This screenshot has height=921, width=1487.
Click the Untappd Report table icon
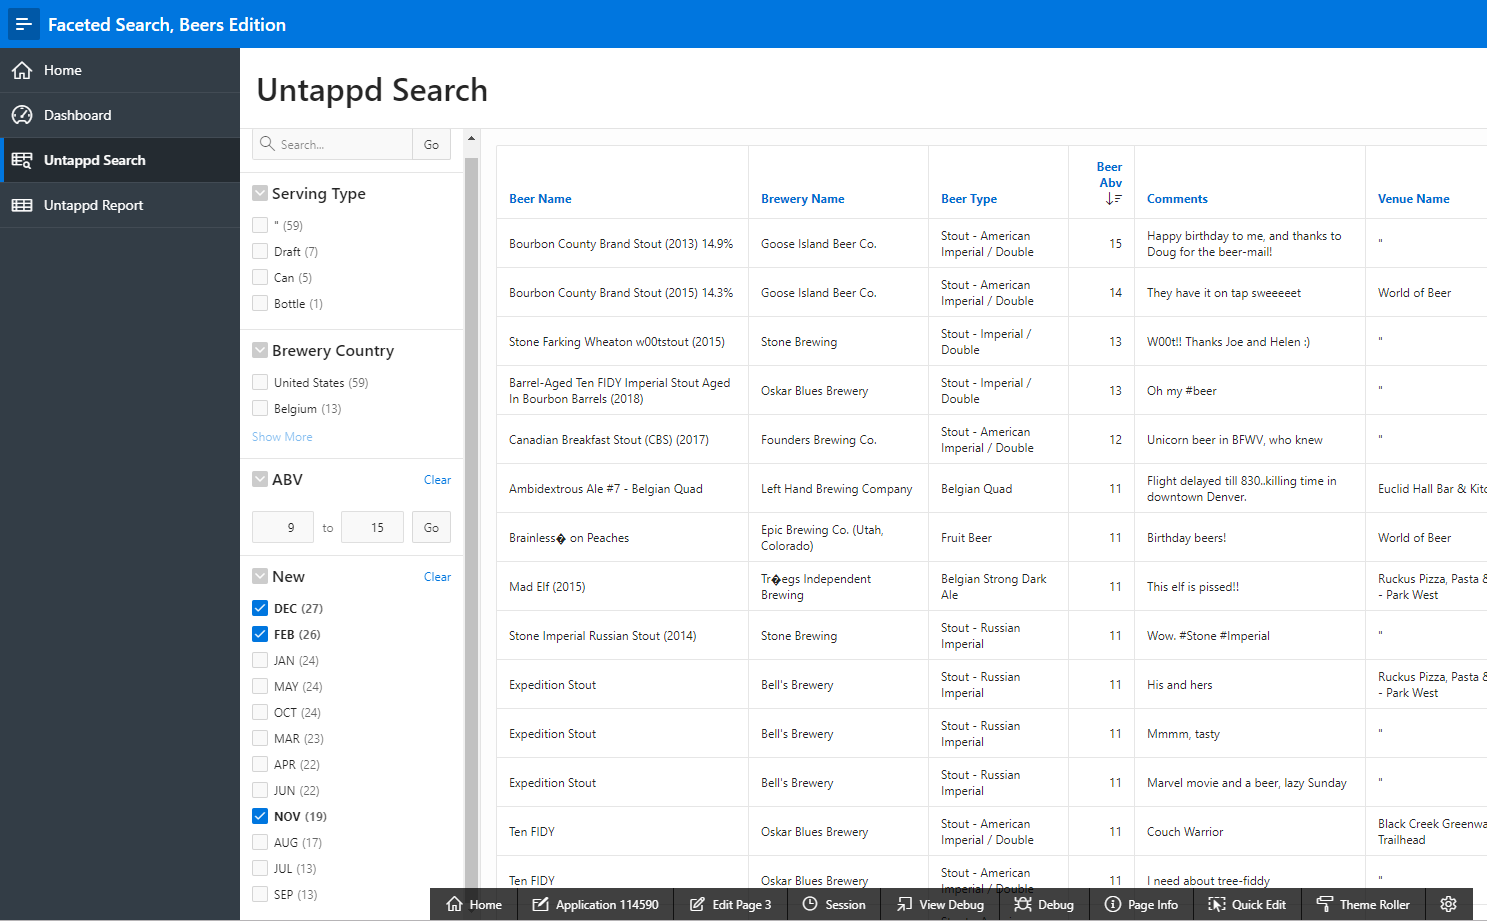[x=22, y=205]
